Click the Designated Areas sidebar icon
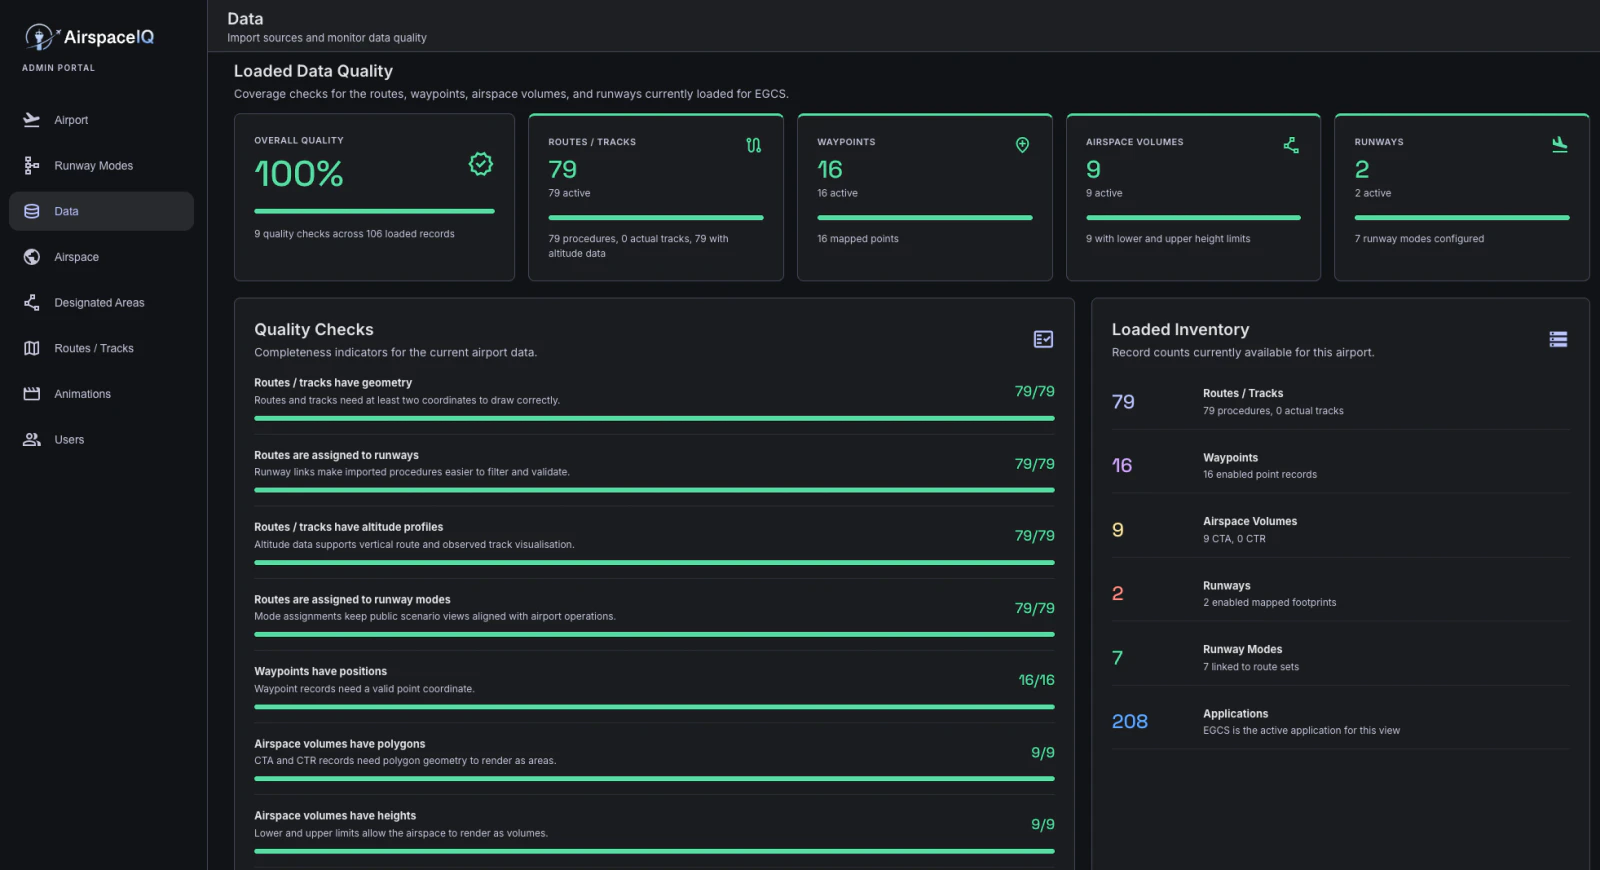 click(x=32, y=303)
